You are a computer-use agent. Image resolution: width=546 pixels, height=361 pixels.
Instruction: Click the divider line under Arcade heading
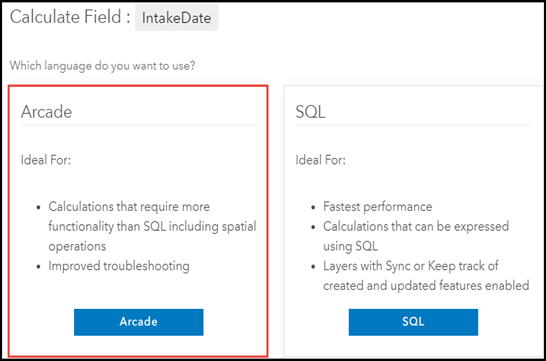click(139, 125)
